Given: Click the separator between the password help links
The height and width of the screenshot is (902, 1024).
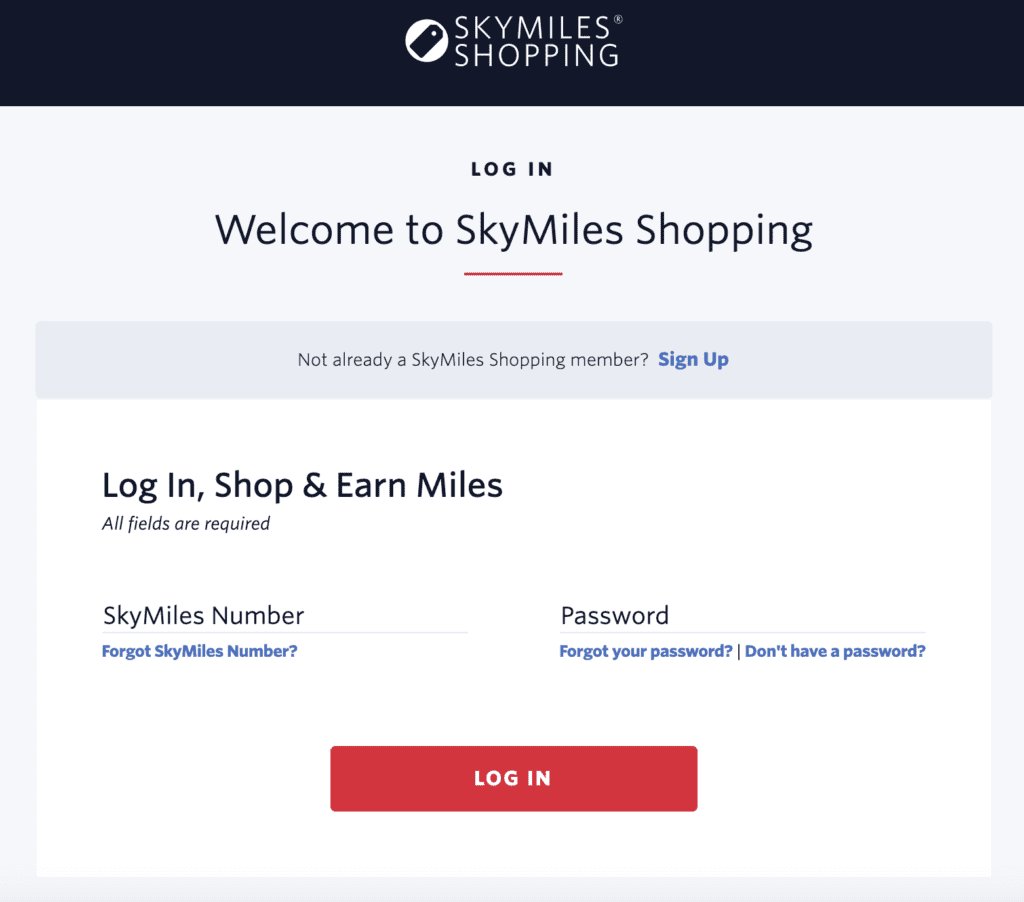Looking at the screenshot, I should [739, 650].
